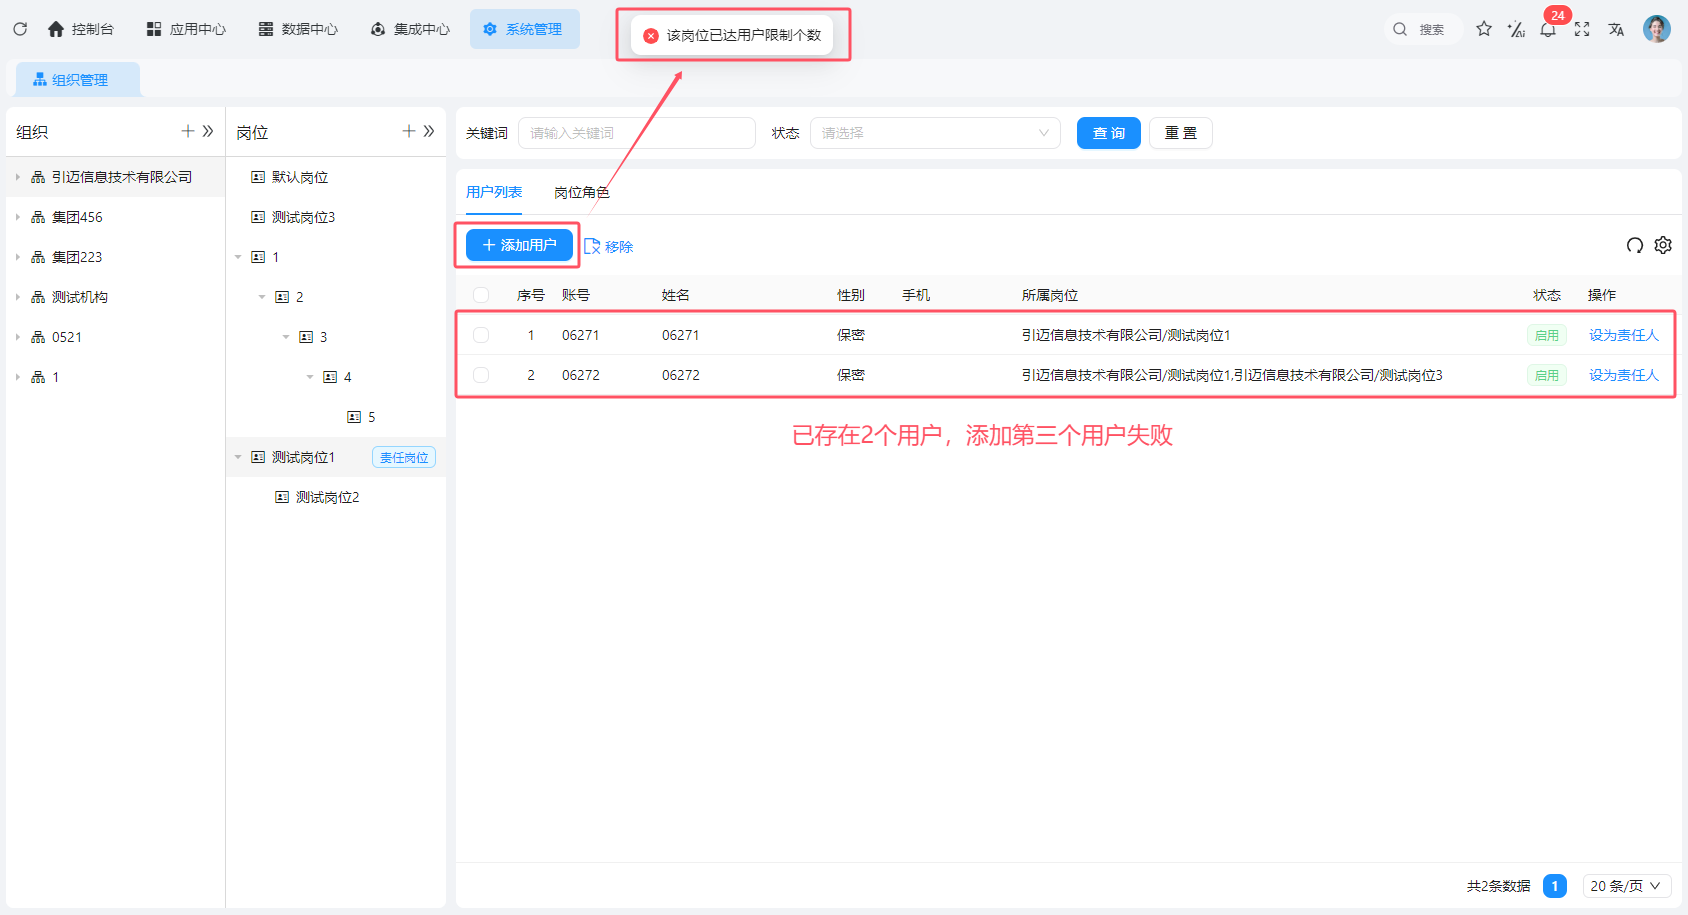Click the 关键词 keyword input field
Image resolution: width=1688 pixels, height=915 pixels.
[636, 133]
